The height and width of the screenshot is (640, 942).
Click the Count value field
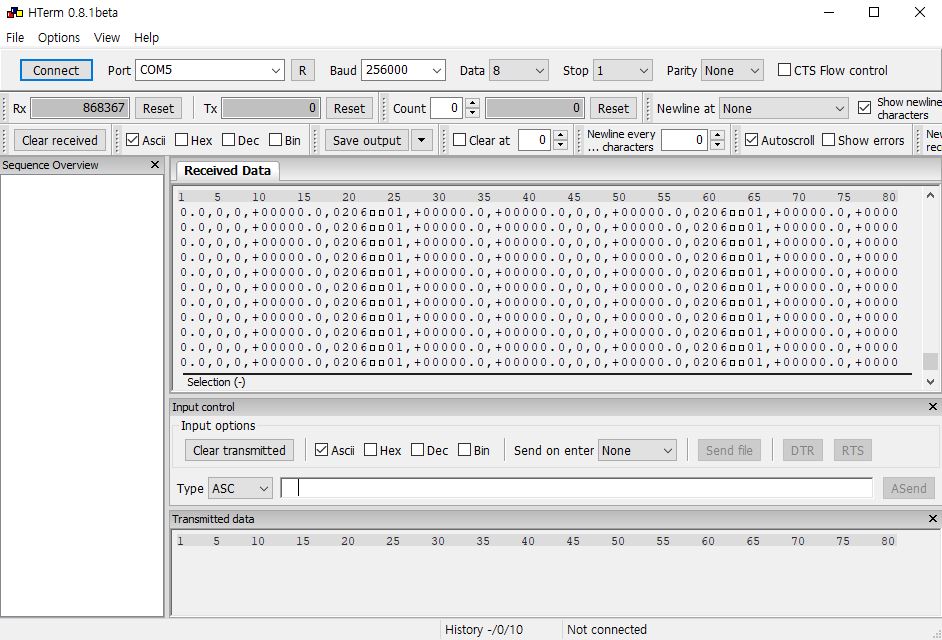(x=446, y=109)
